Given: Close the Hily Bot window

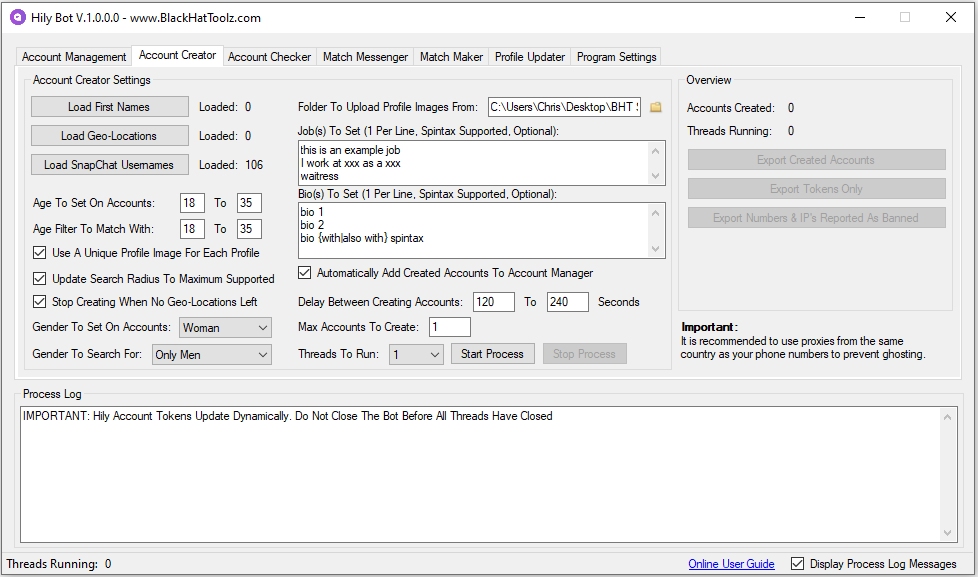Looking at the screenshot, I should pyautogui.click(x=951, y=17).
